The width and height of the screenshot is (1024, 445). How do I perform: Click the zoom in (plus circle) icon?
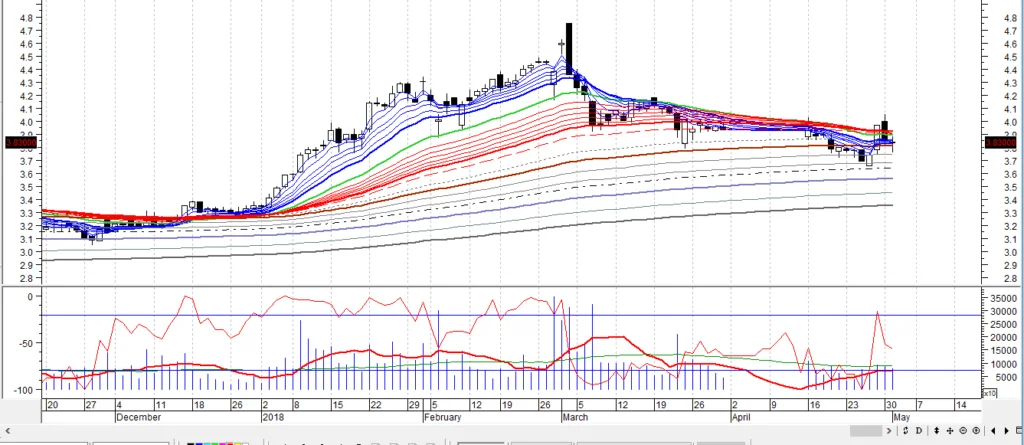pos(976,431)
